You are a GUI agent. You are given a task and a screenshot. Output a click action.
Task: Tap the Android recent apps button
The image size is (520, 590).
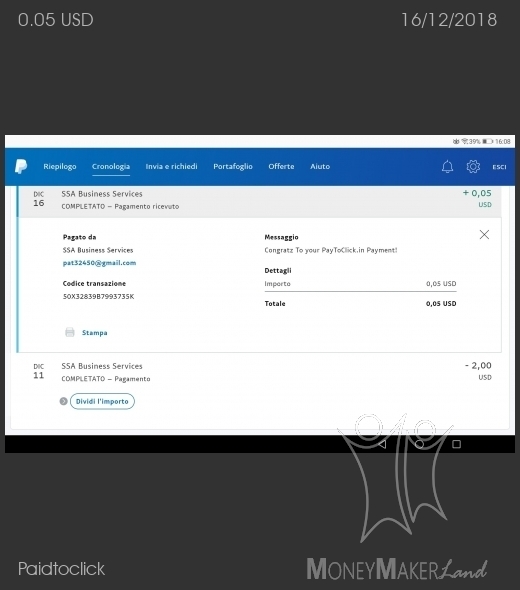tap(456, 444)
